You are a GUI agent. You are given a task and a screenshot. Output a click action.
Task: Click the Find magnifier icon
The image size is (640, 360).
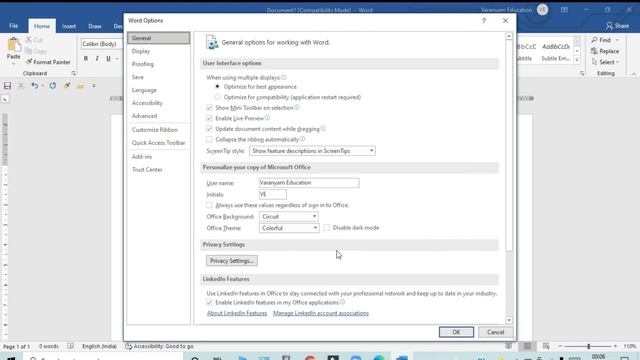click(x=595, y=40)
